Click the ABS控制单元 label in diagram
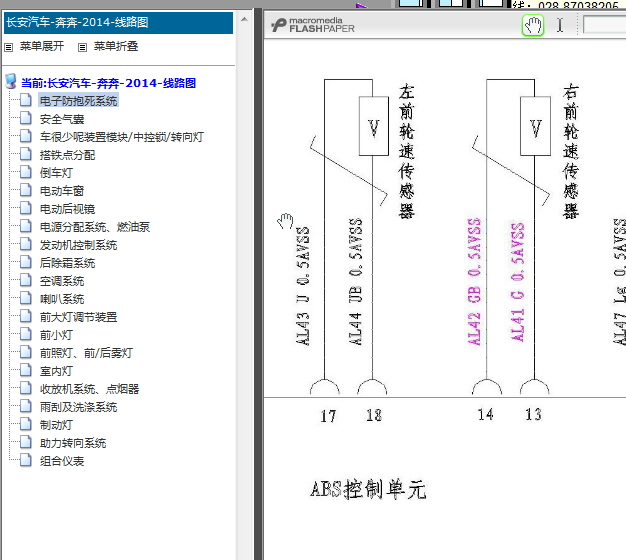This screenshot has width=626, height=560. [x=368, y=489]
